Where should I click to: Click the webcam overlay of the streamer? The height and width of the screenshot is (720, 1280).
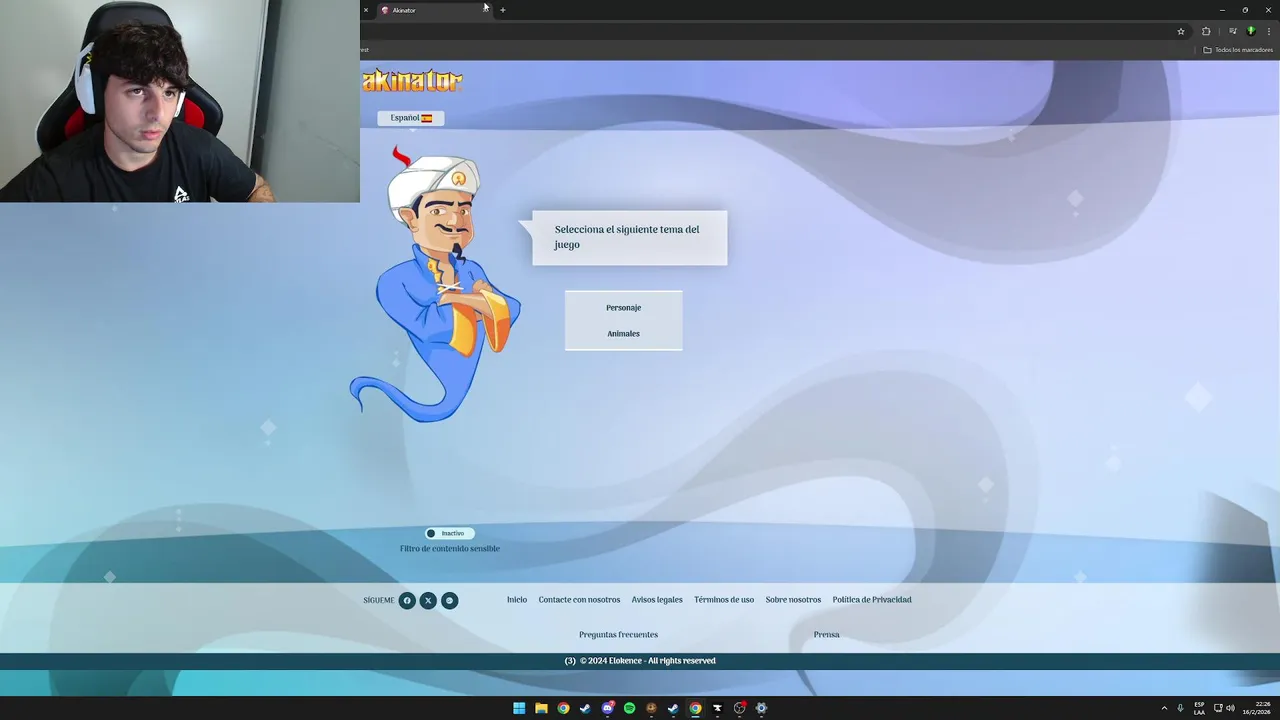pos(180,101)
